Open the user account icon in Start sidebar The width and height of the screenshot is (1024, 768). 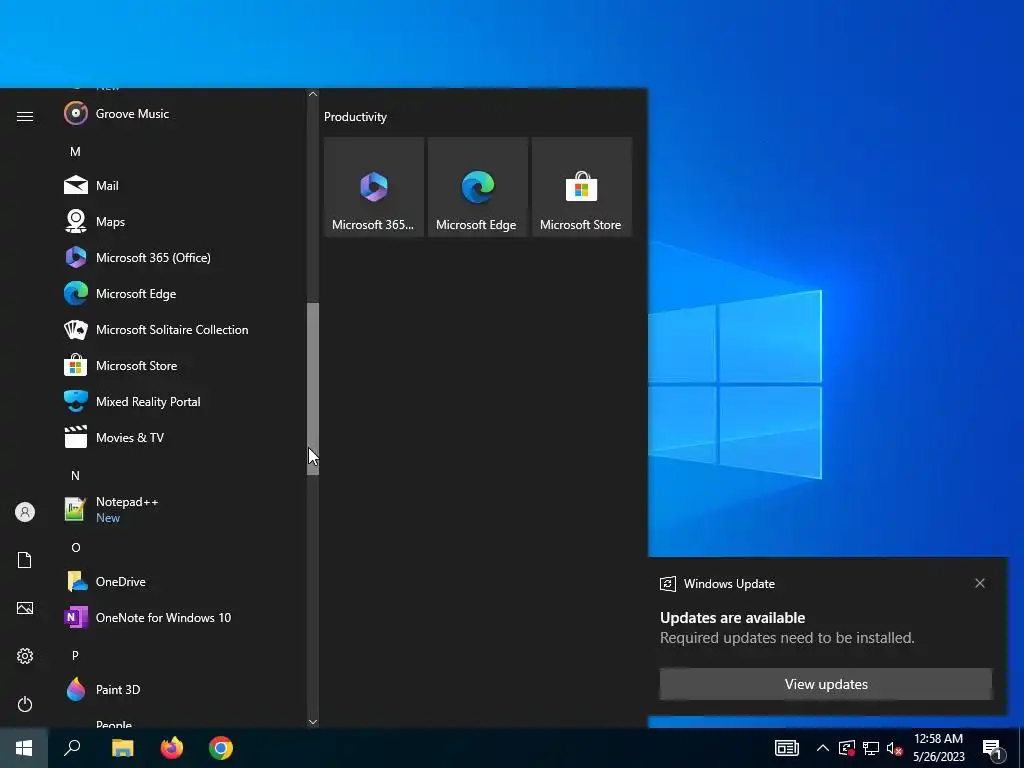[x=25, y=512]
